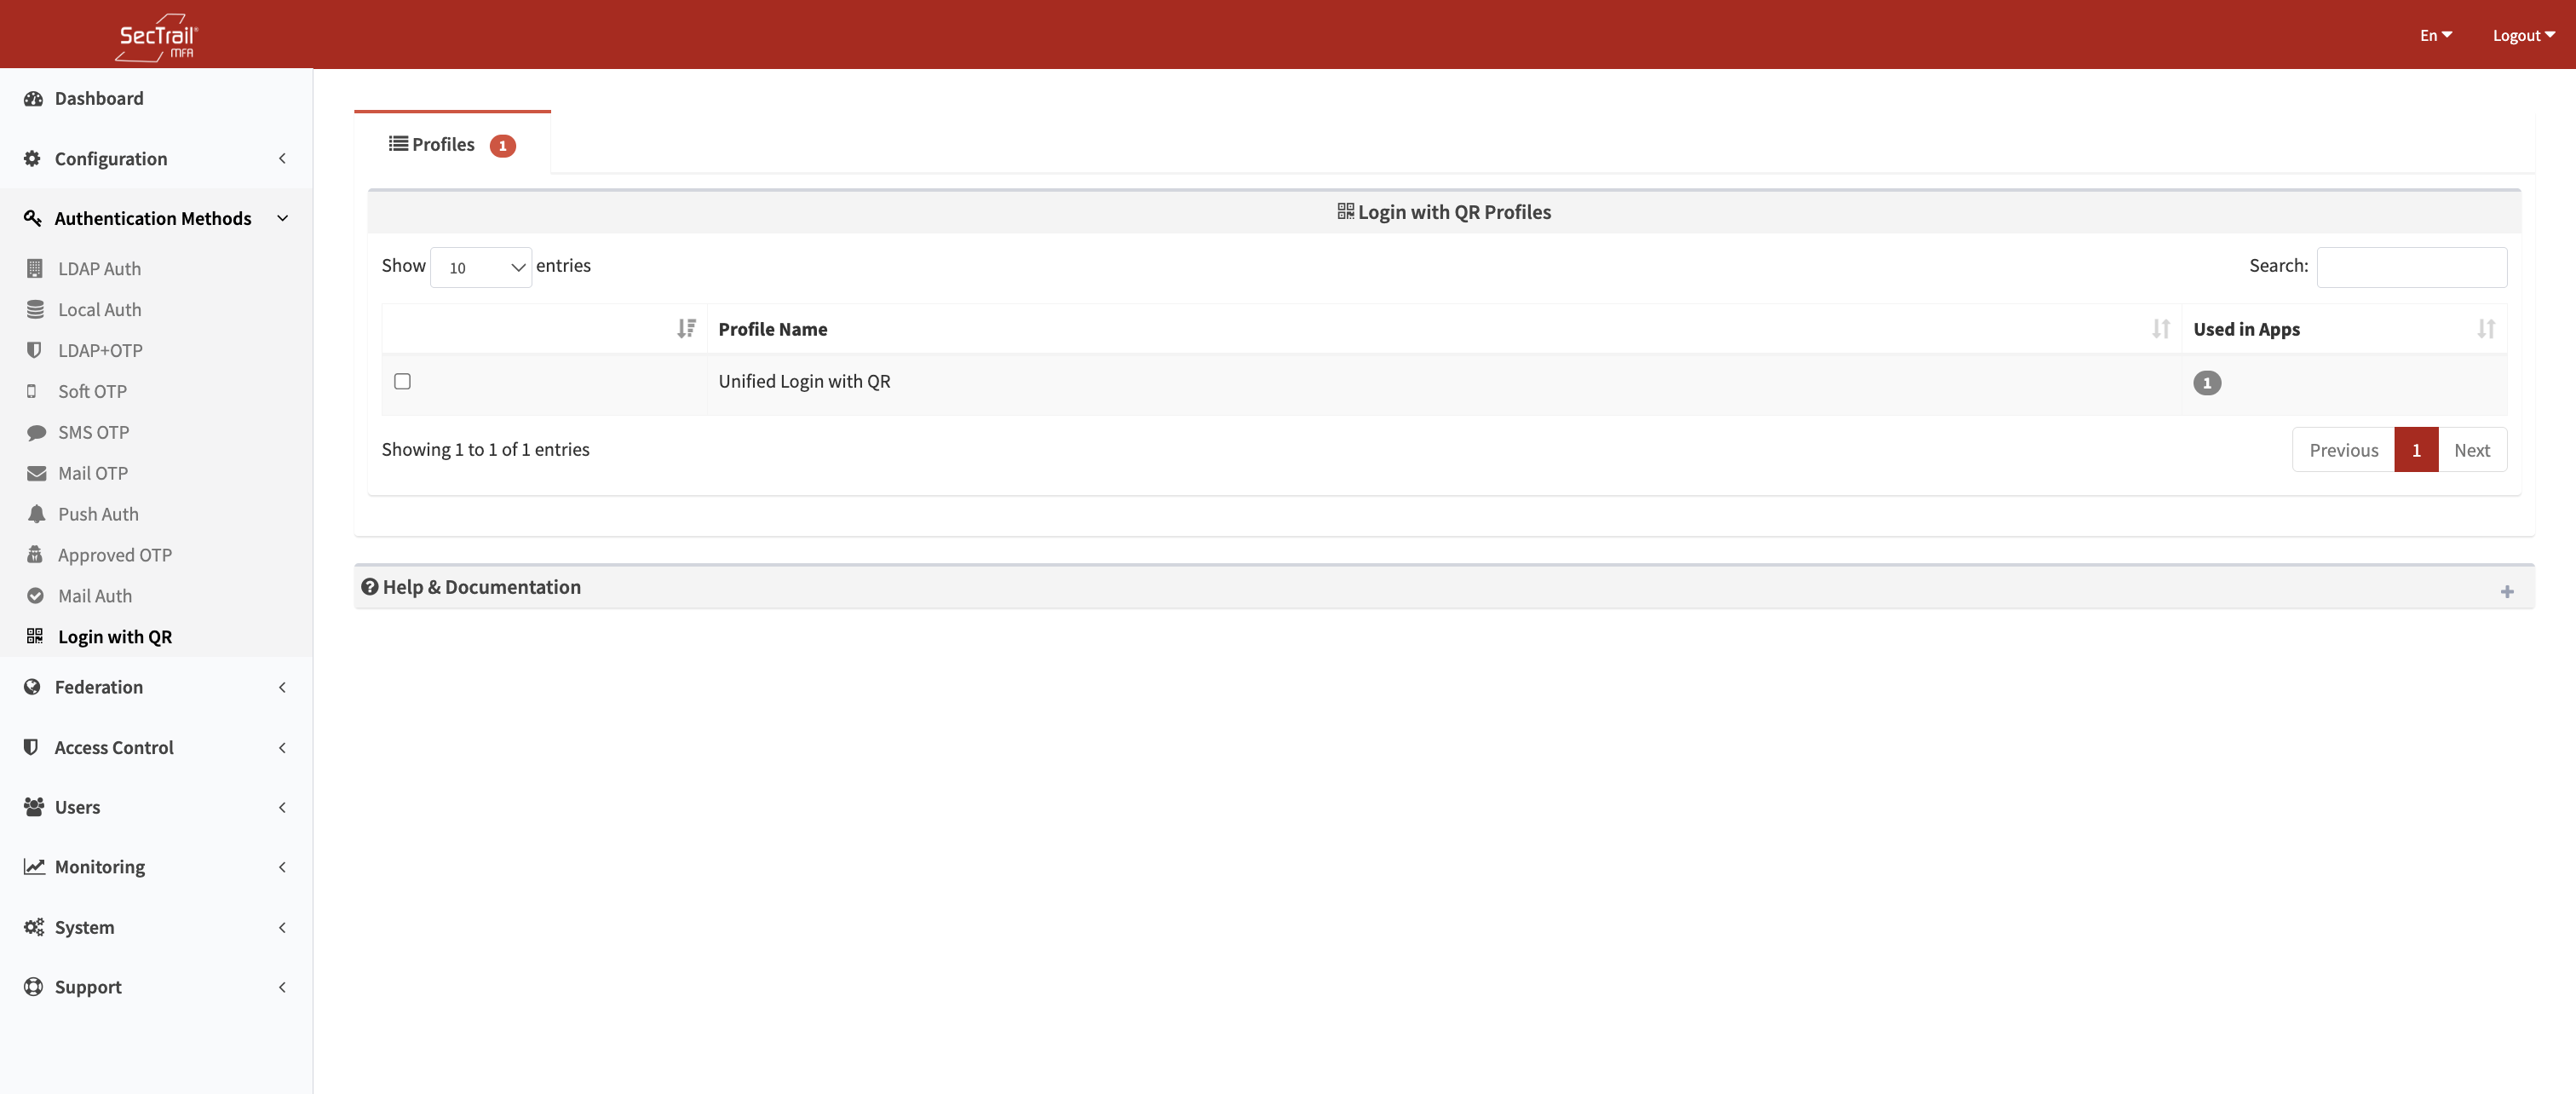2576x1094 pixels.
Task: Click the Login with QR sidebar icon
Action: tap(35, 636)
